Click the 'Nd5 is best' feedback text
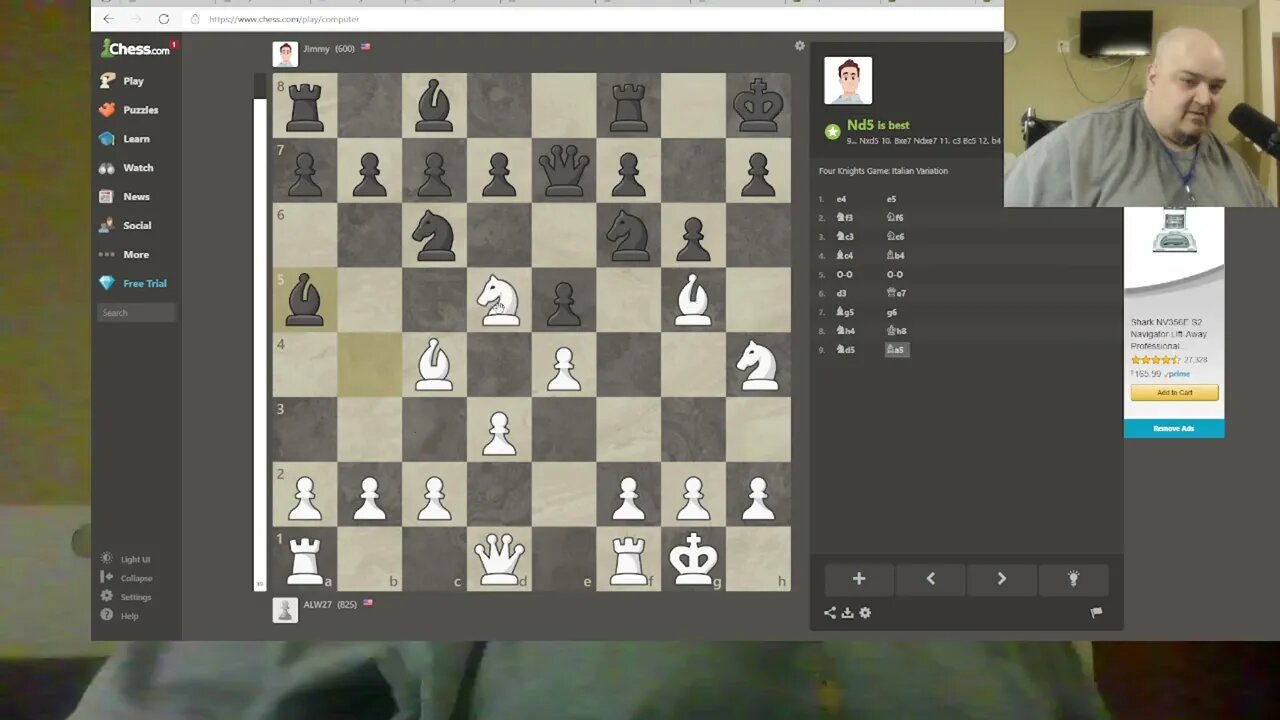The image size is (1280, 720). [878, 125]
